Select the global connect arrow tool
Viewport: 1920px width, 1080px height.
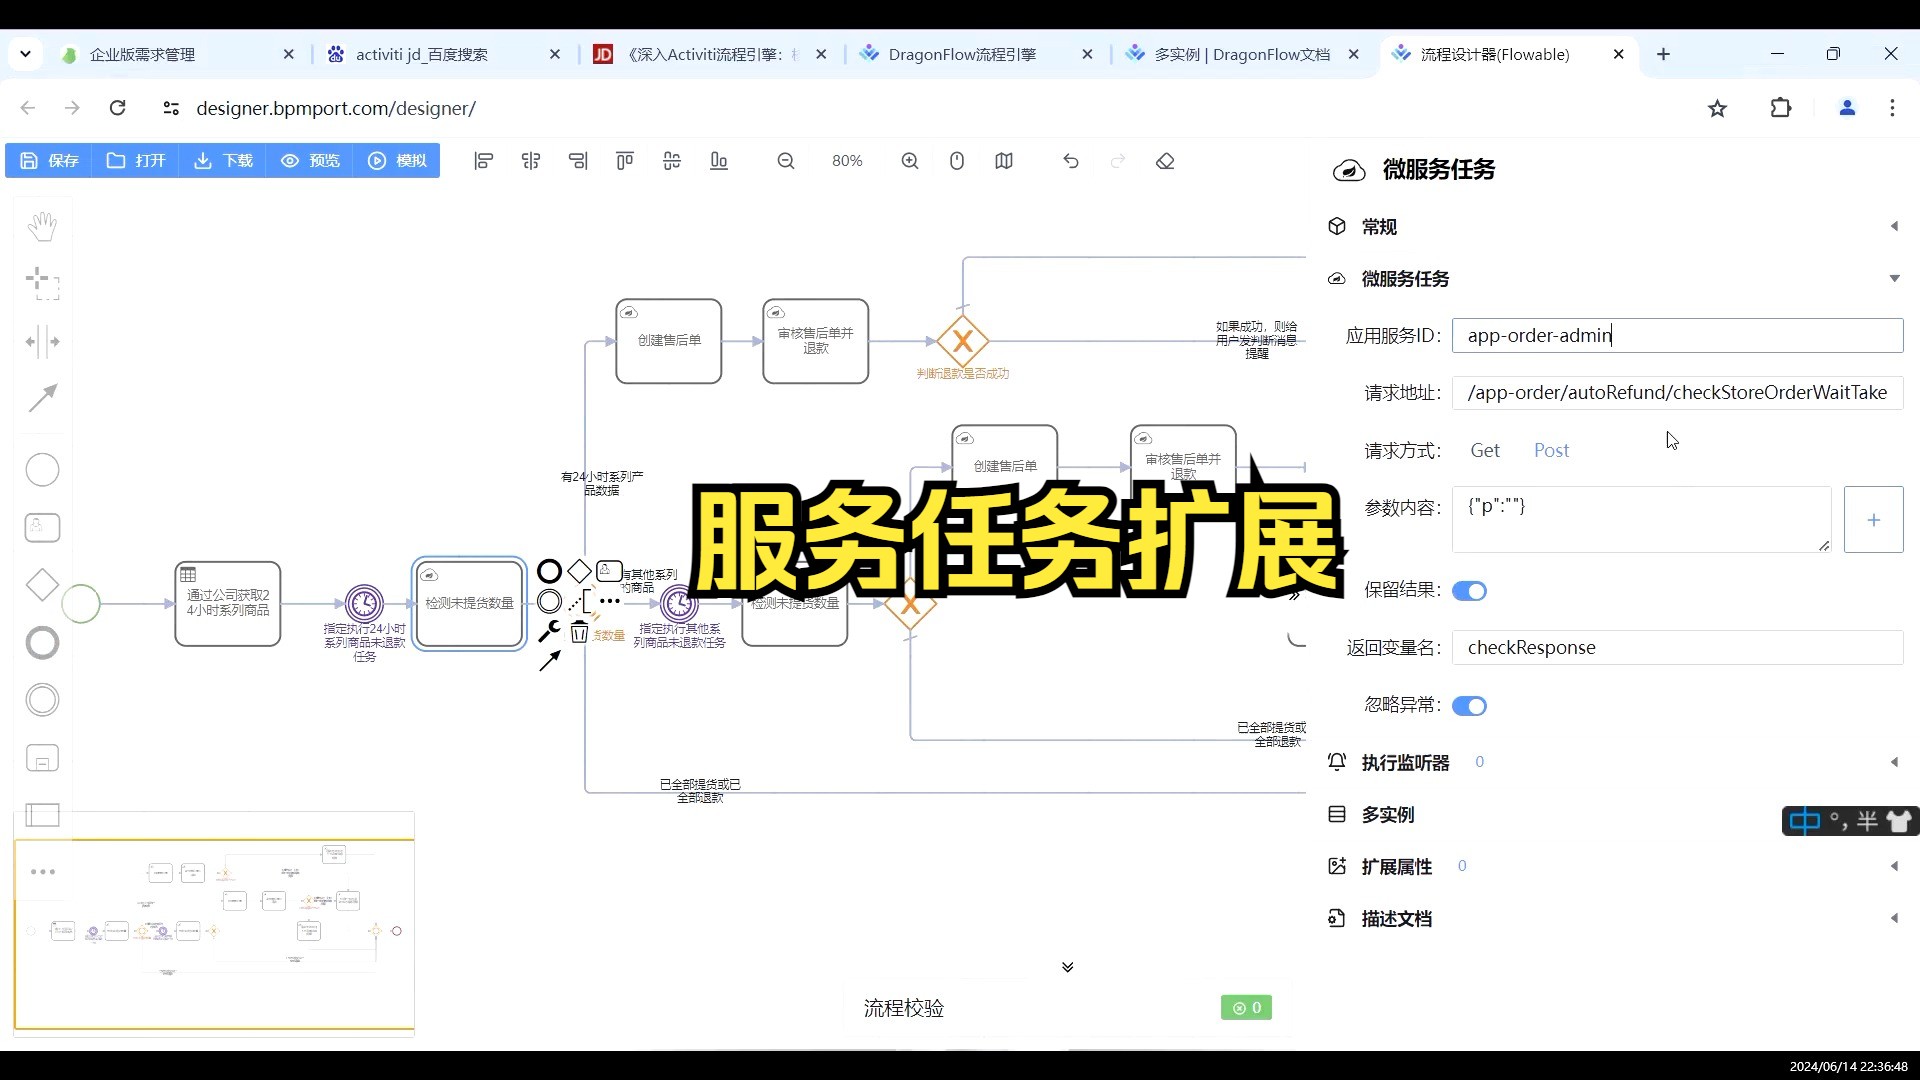click(x=42, y=398)
